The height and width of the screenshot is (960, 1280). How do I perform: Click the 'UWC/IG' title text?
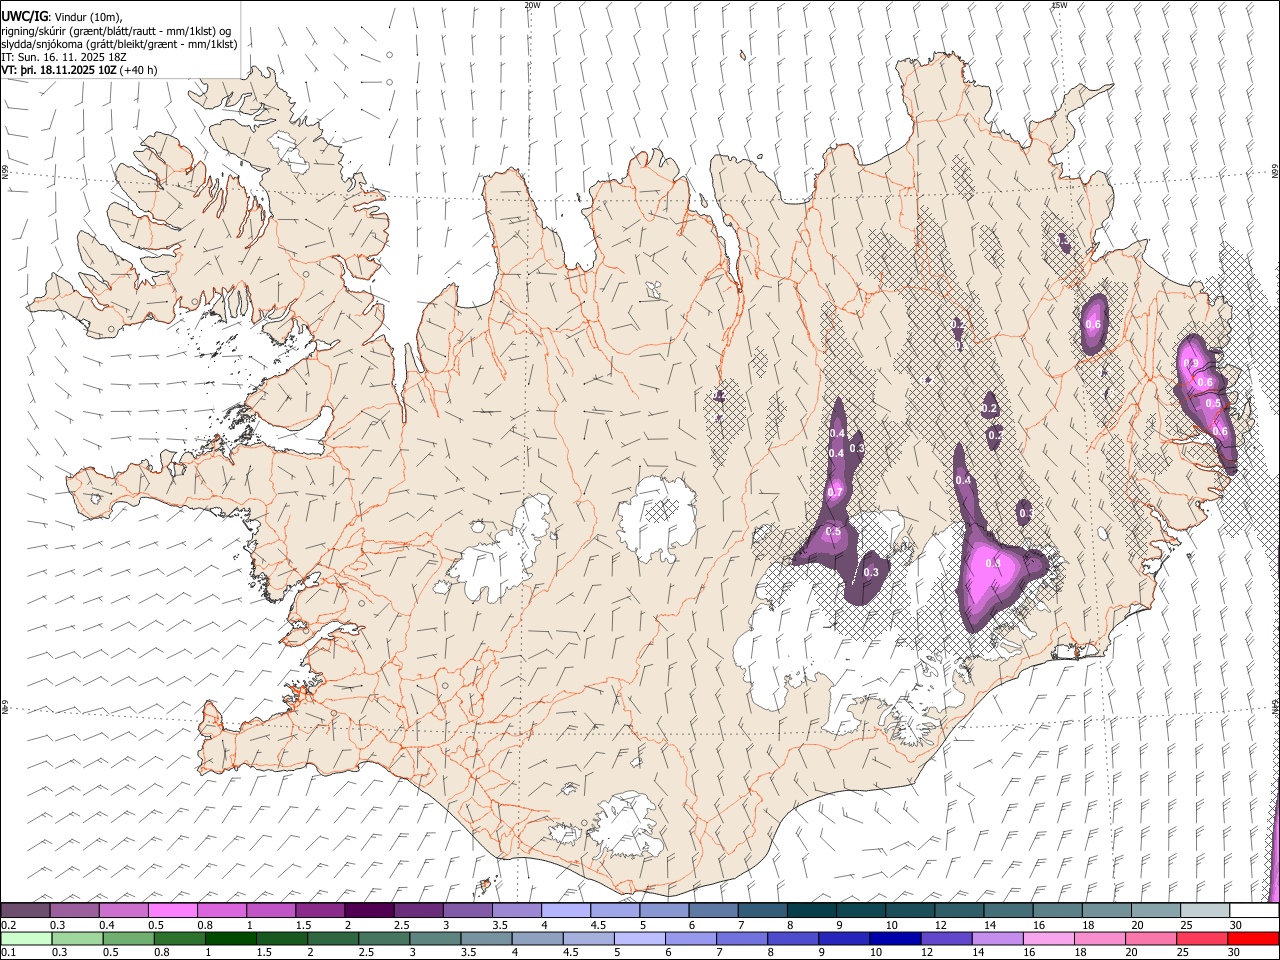(x=23, y=16)
